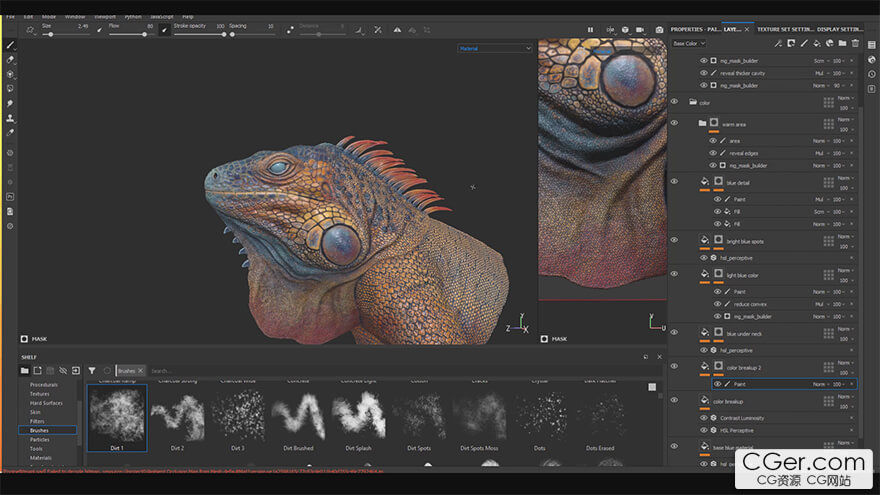Open the Photoshop export icon in left toolbar
The image size is (880, 495).
coord(10,196)
